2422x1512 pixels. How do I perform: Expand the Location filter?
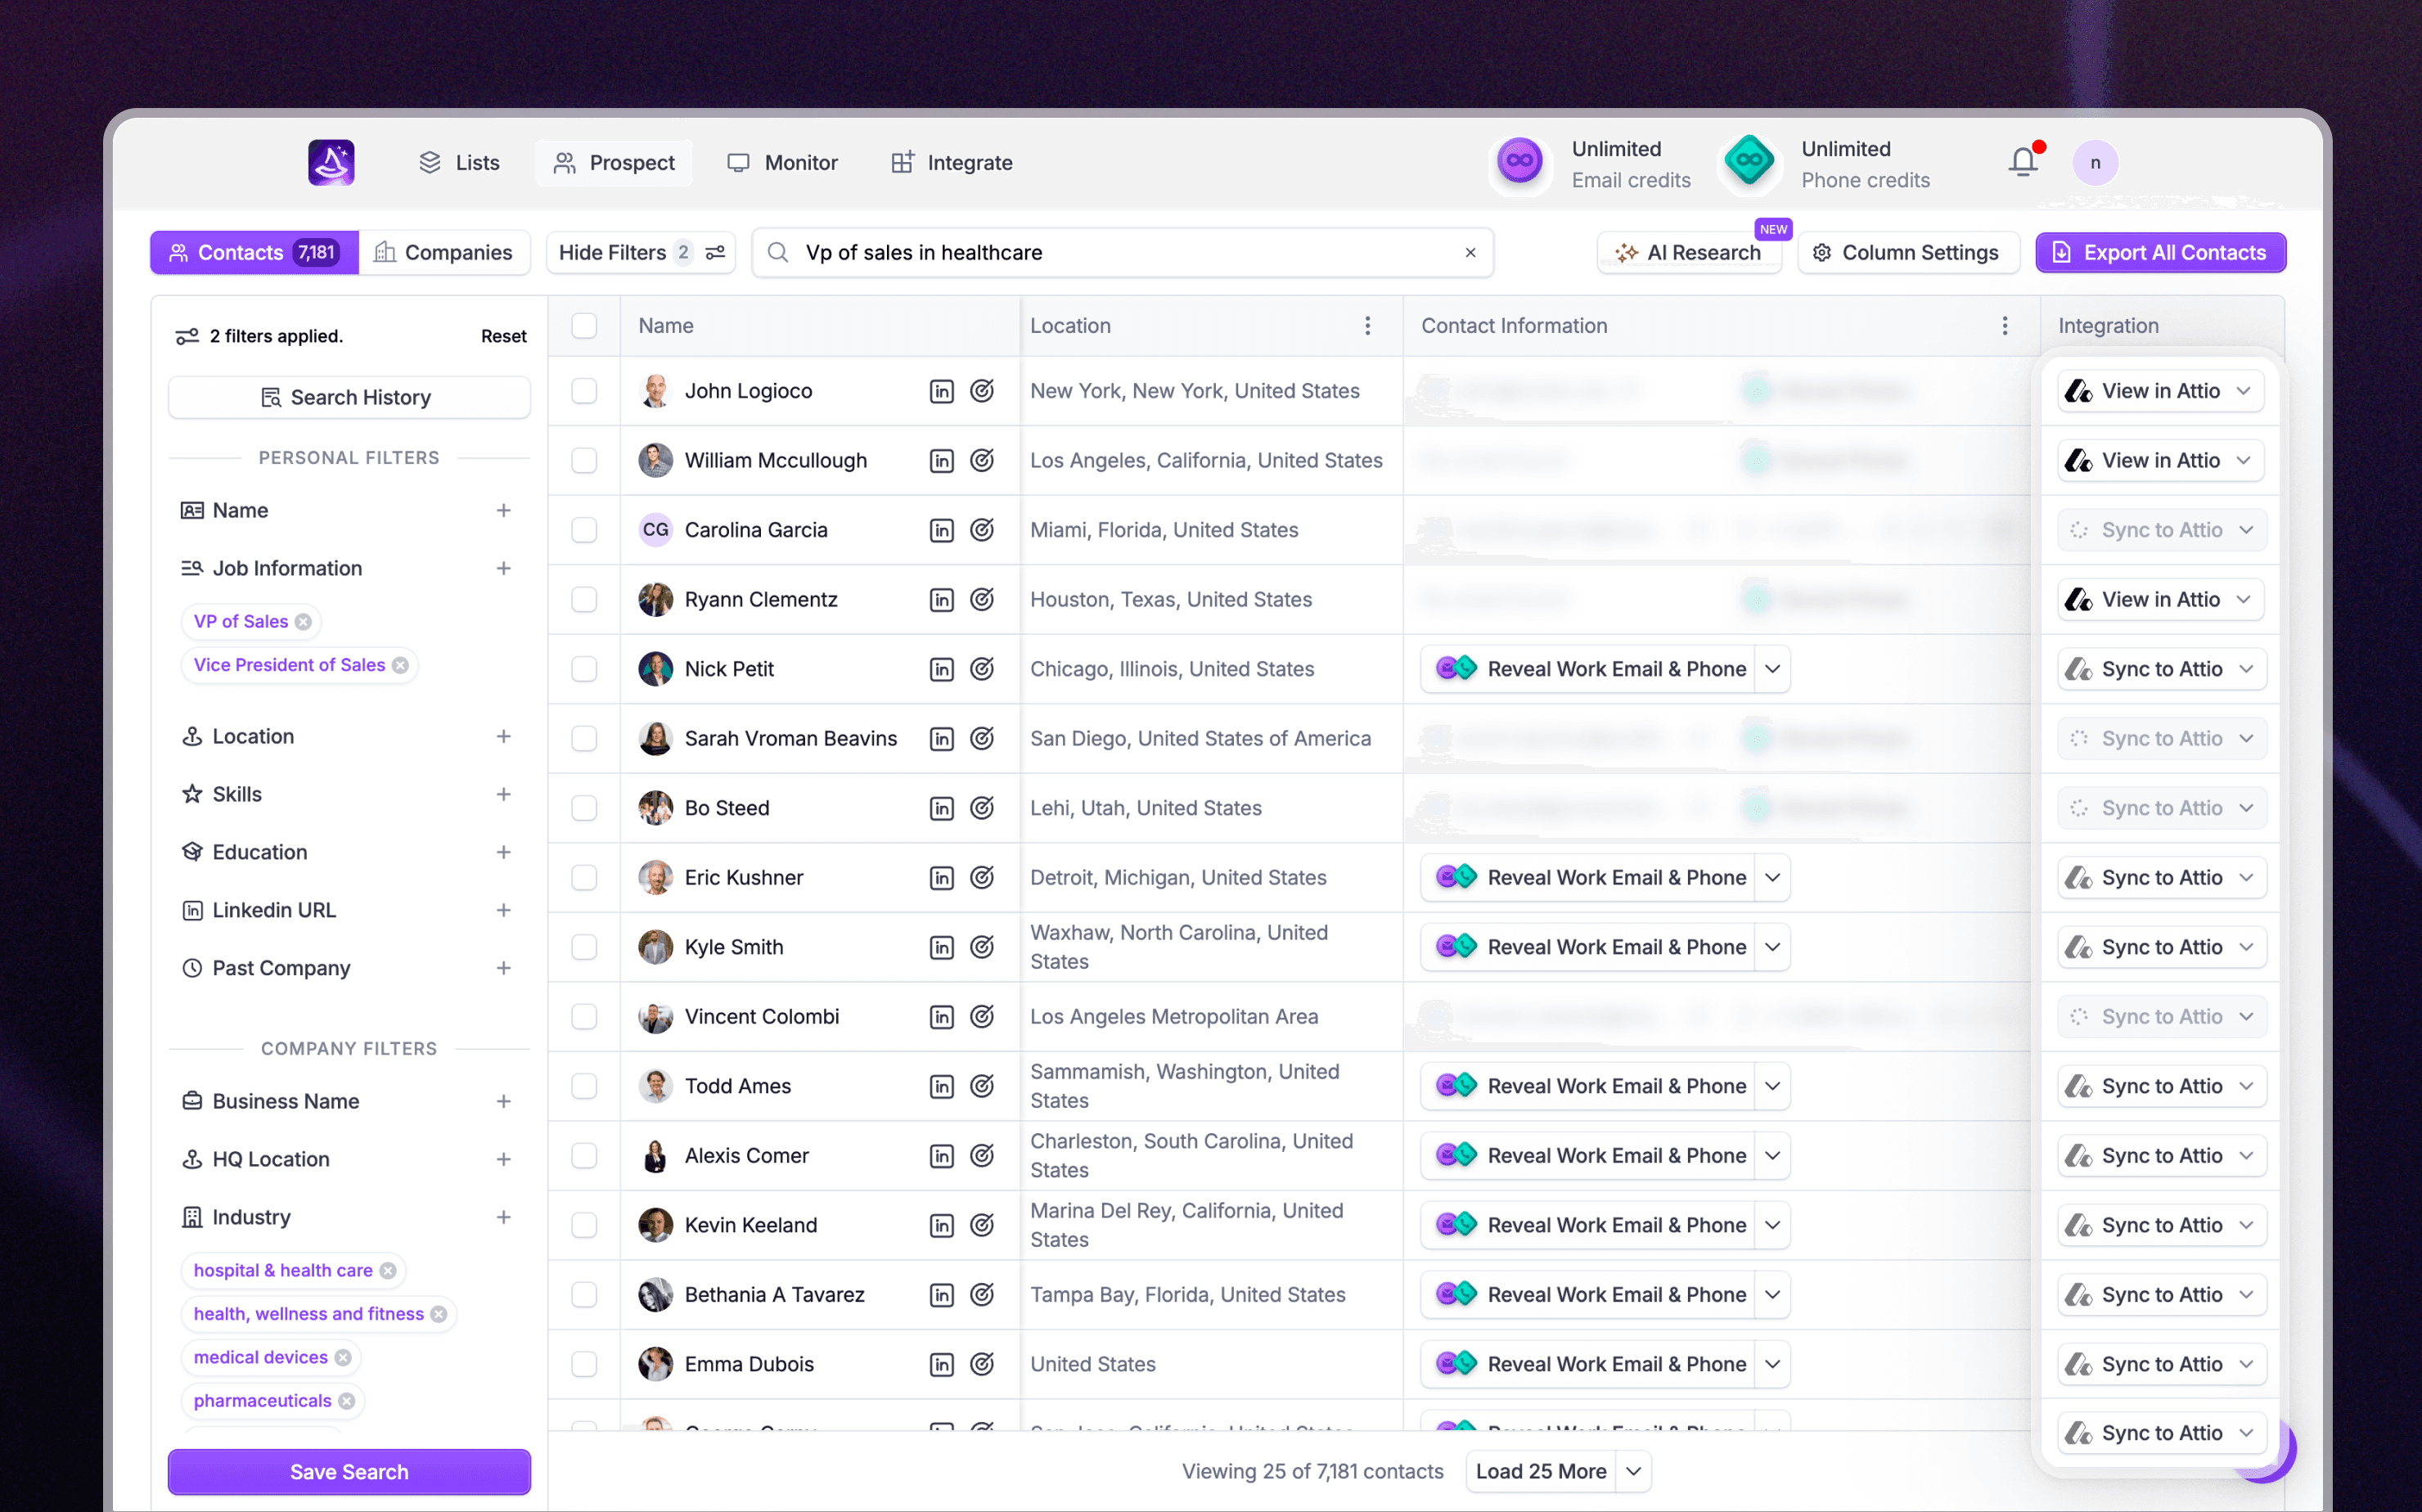(x=504, y=737)
